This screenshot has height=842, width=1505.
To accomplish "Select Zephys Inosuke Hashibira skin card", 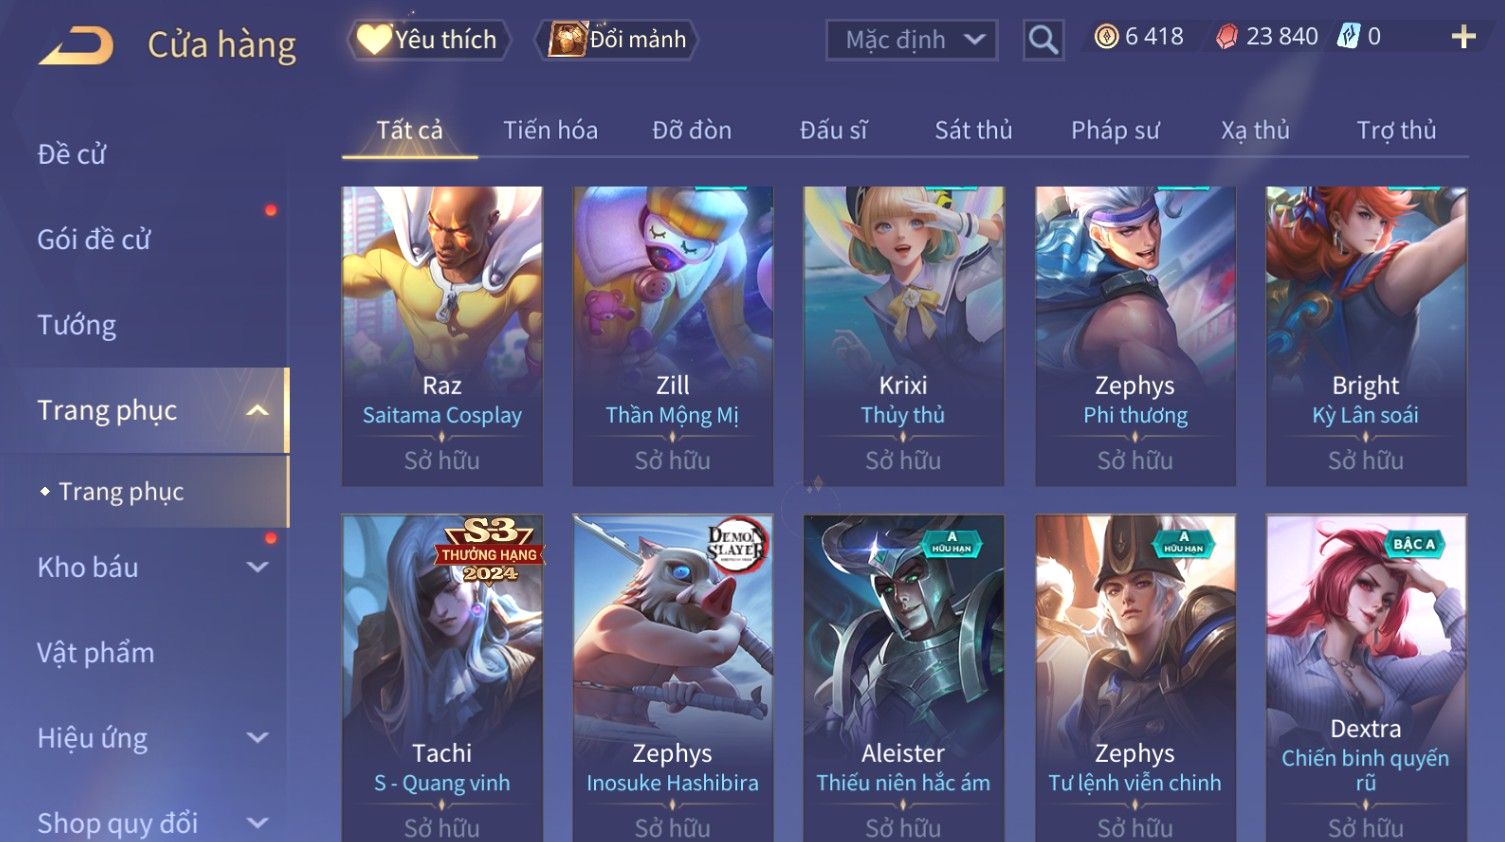I will click(x=672, y=678).
